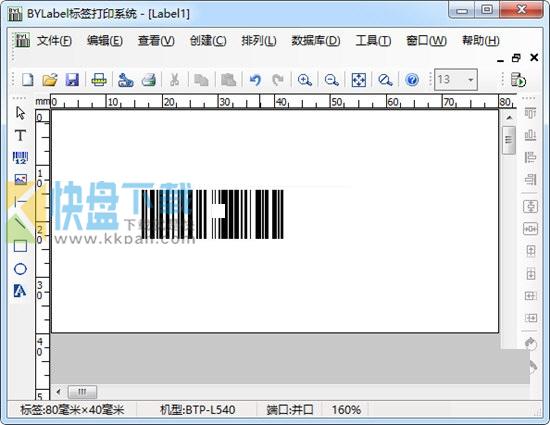Minimize the inner Label1 document window
550x425 pixels.
coord(501,60)
